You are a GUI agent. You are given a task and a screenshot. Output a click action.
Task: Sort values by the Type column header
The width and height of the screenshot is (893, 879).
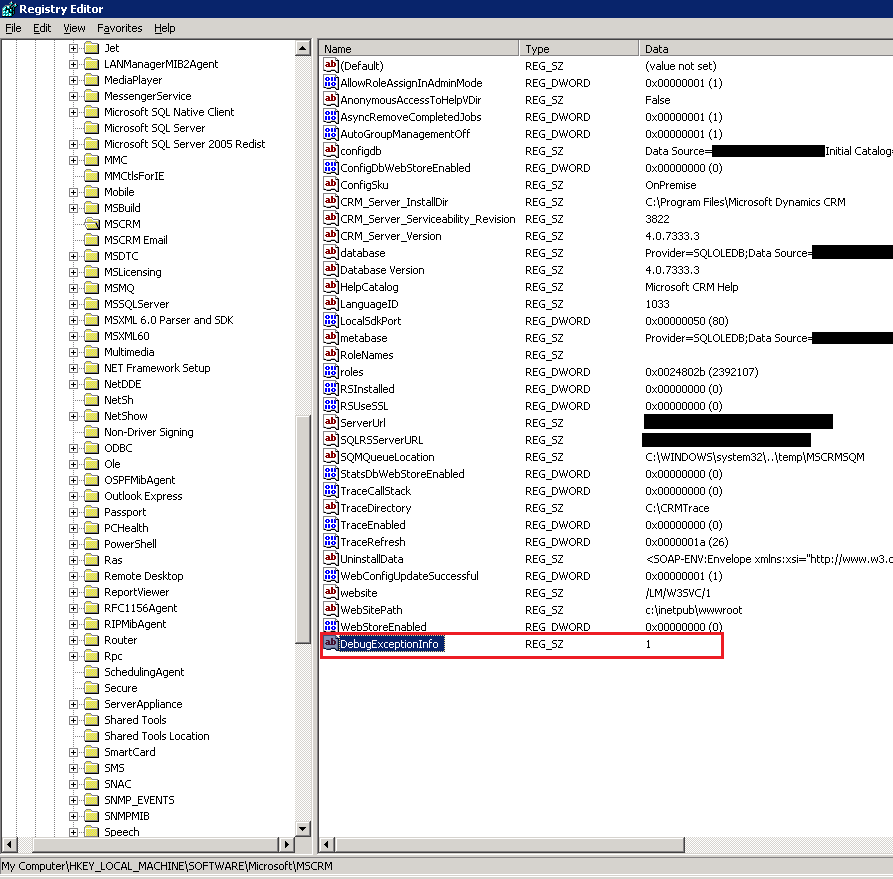click(x=579, y=48)
